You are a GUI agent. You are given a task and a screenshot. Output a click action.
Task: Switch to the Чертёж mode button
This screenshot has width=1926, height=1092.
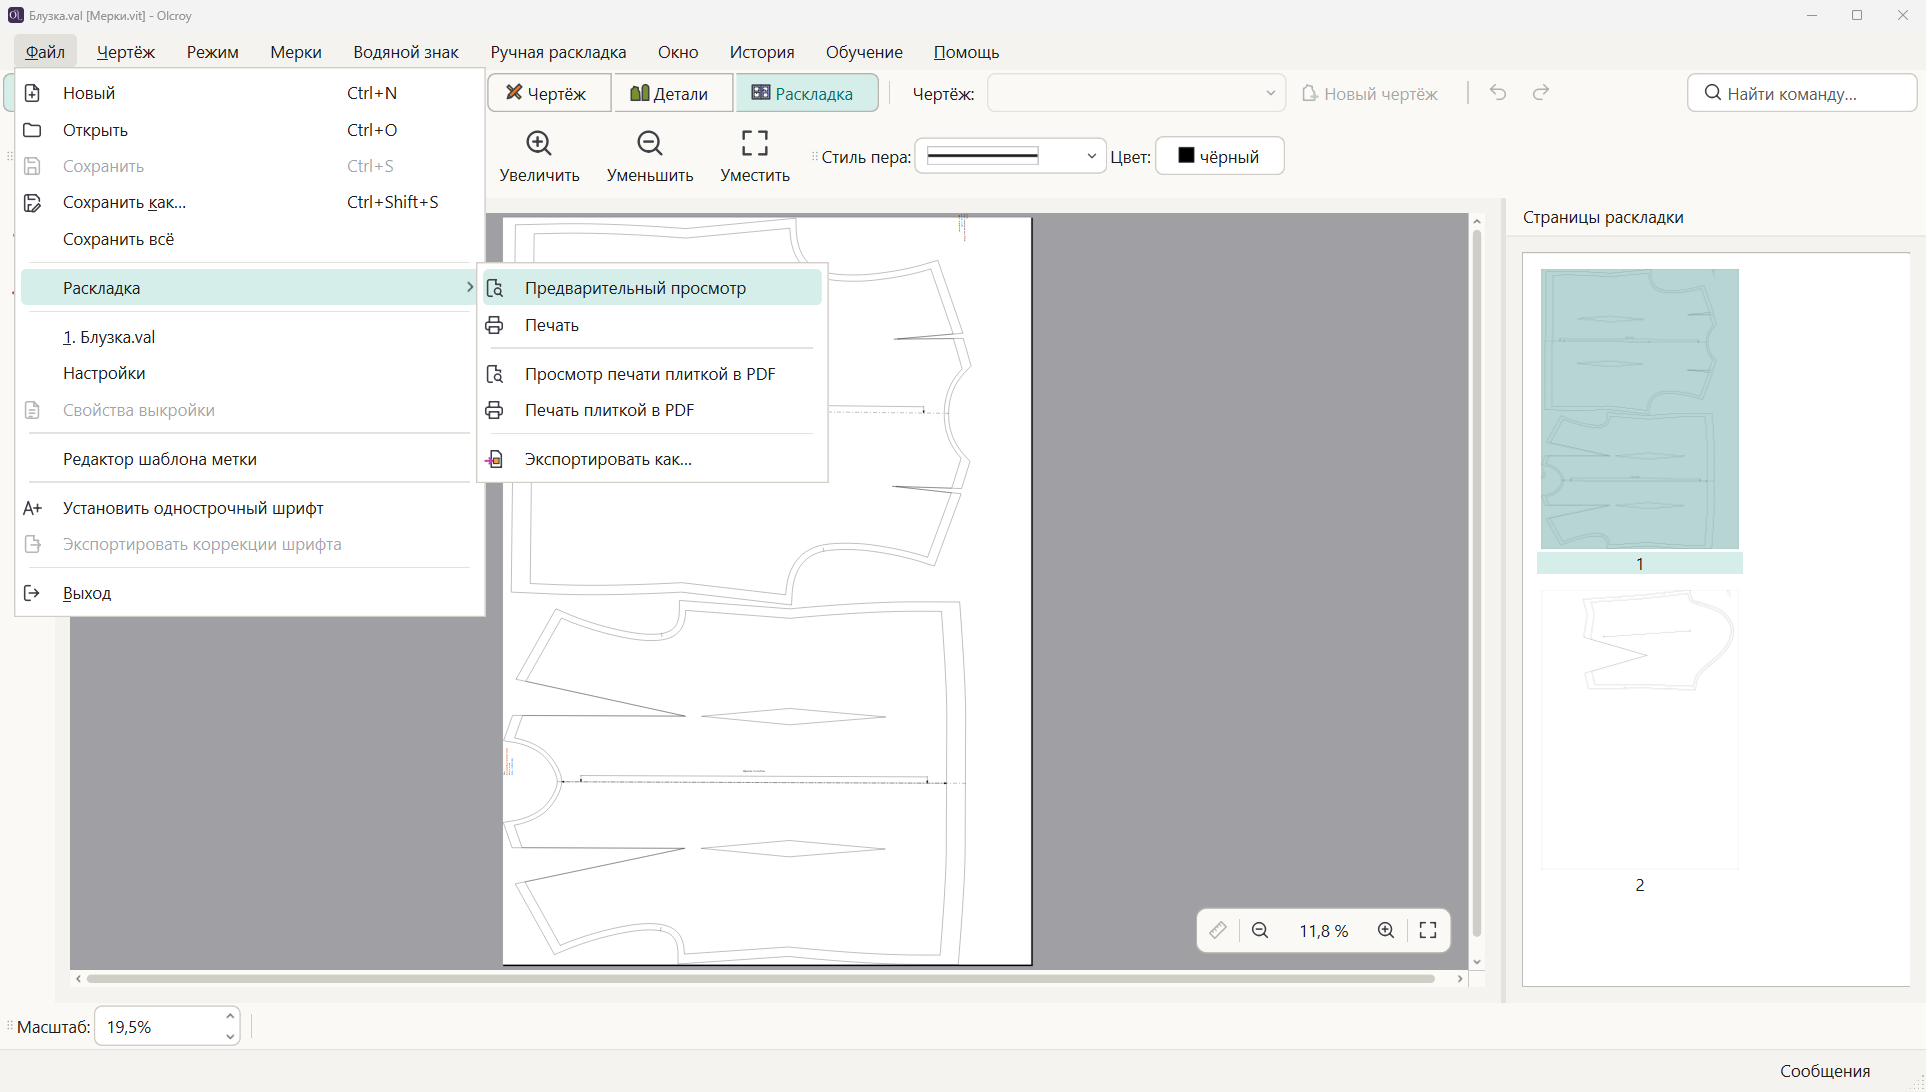point(549,93)
